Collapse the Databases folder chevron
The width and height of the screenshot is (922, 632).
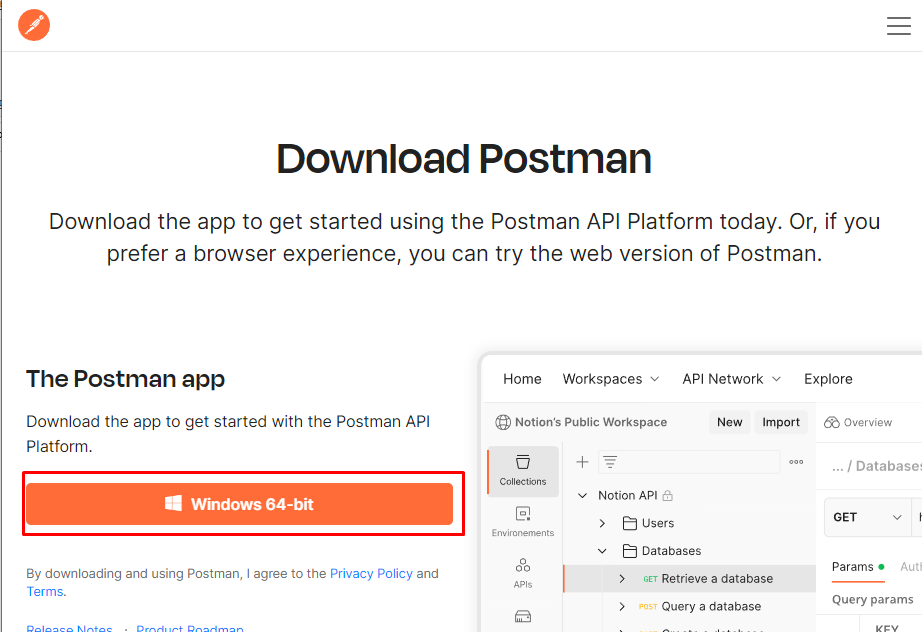point(602,551)
